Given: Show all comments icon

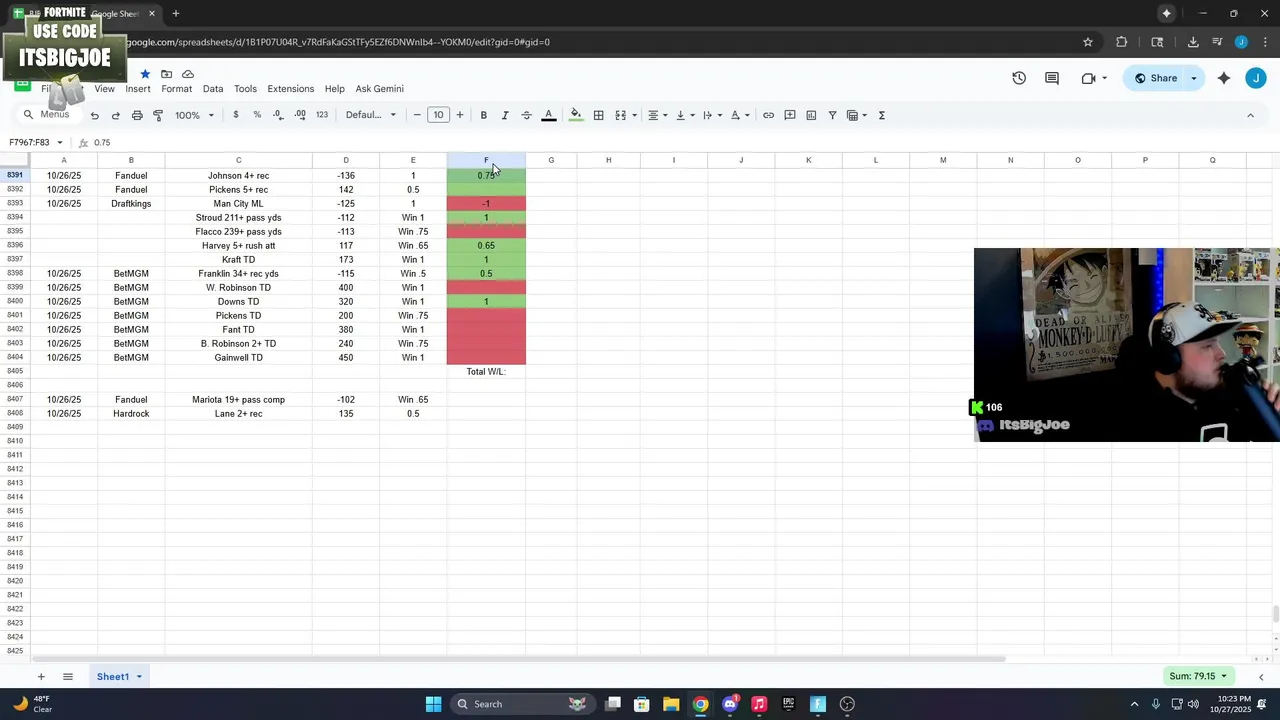Looking at the screenshot, I should pos(1052,78).
